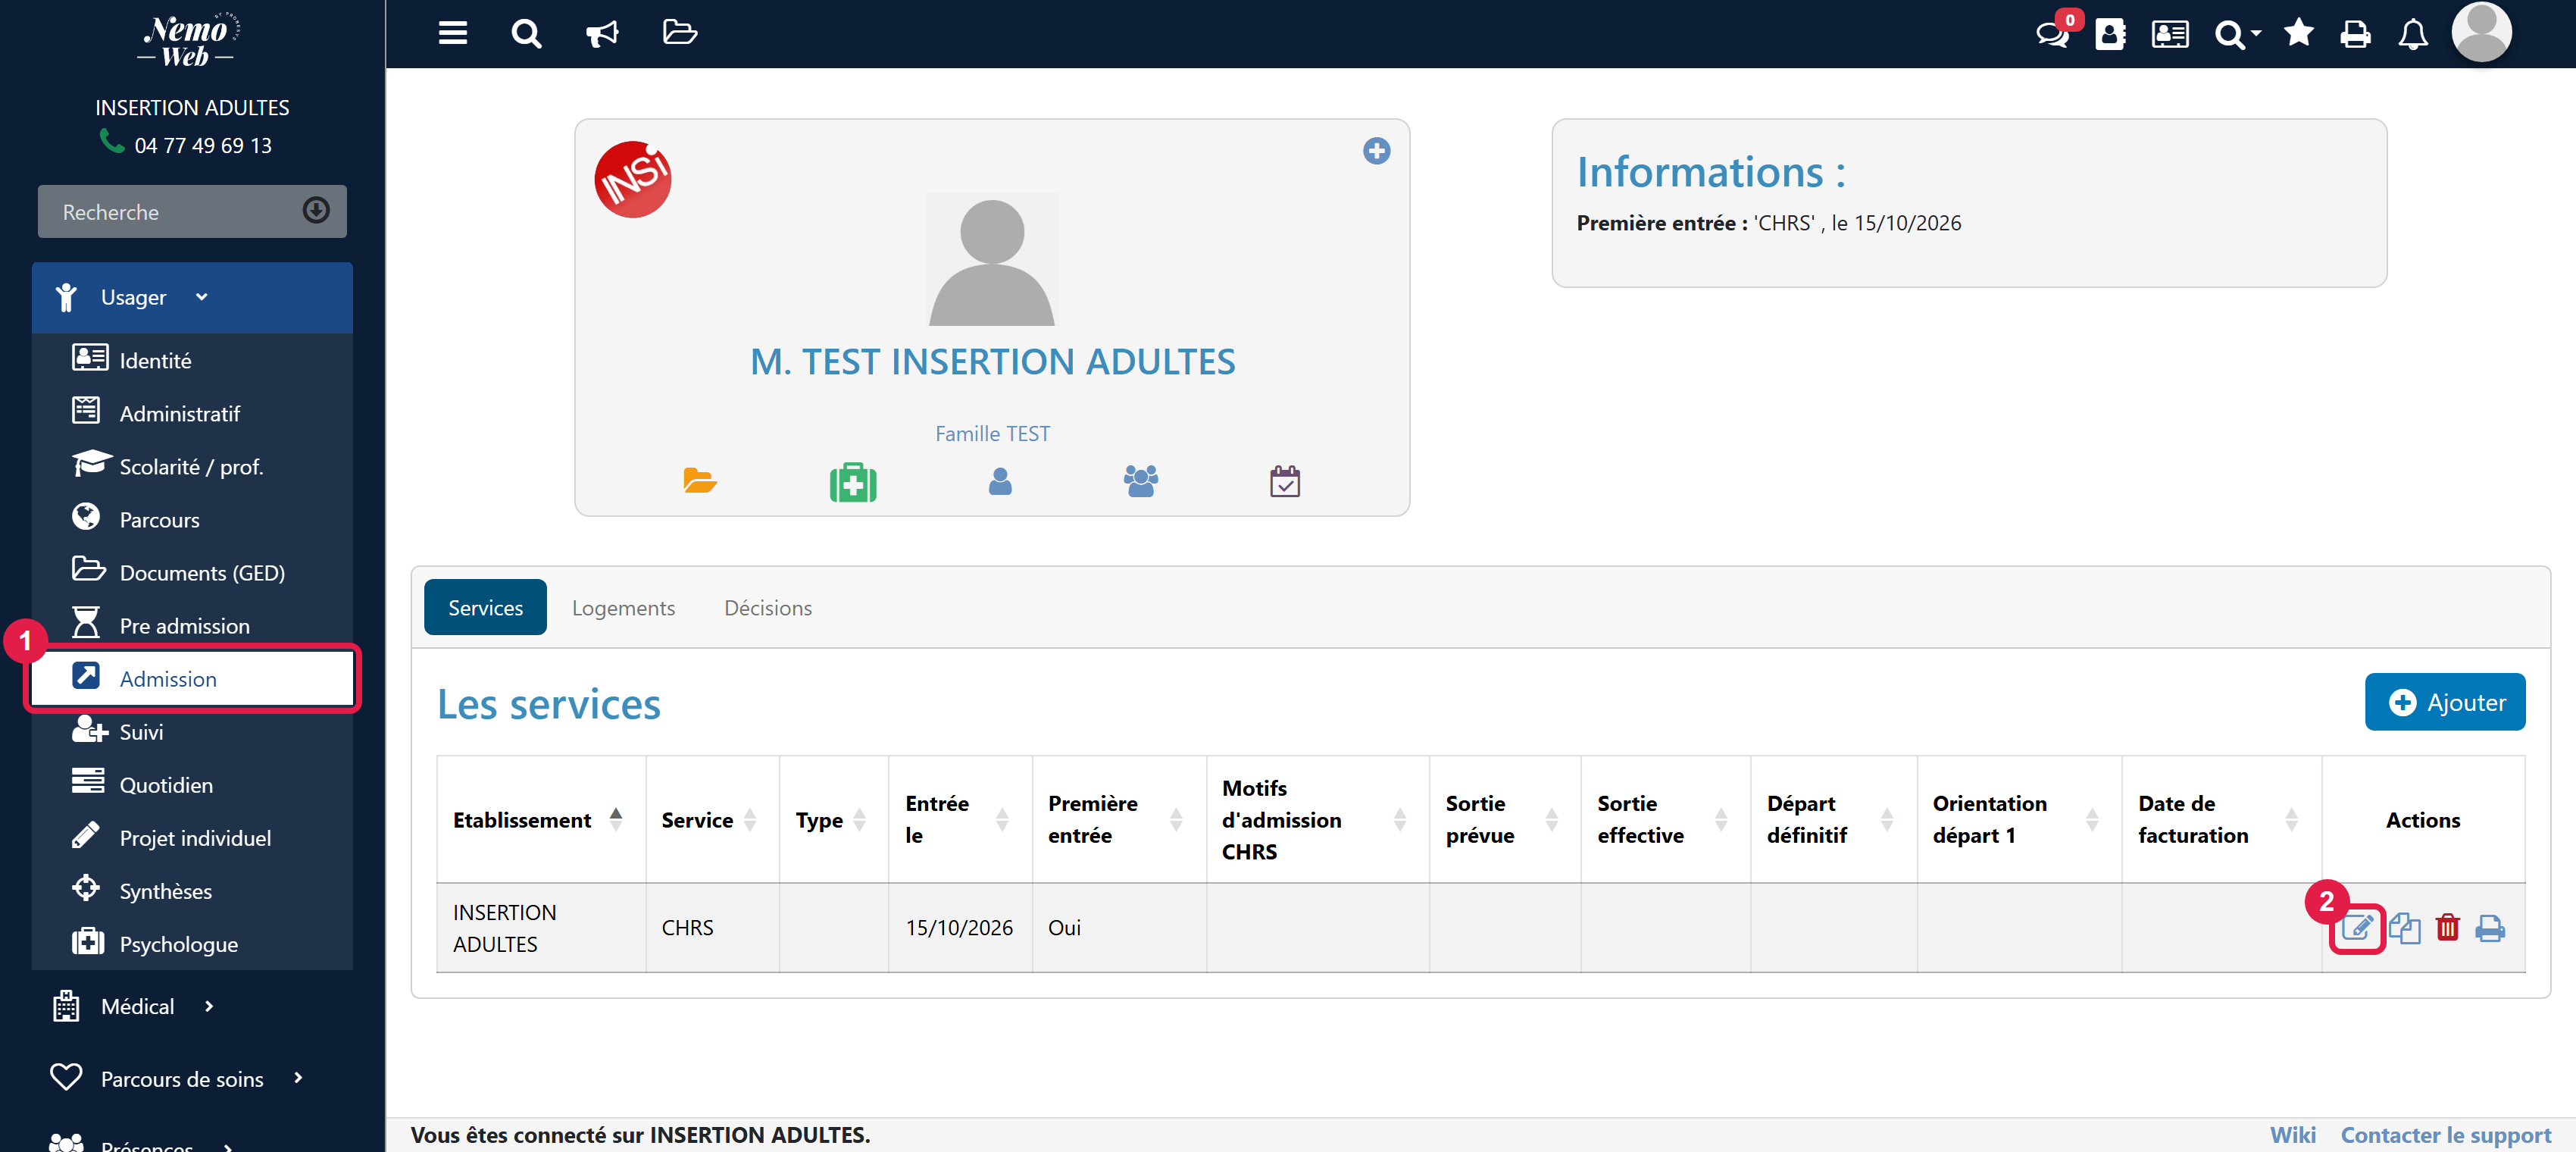Screen dimensions: 2576x1152
Task: Click the plus icon on profile card
Action: [x=1376, y=151]
